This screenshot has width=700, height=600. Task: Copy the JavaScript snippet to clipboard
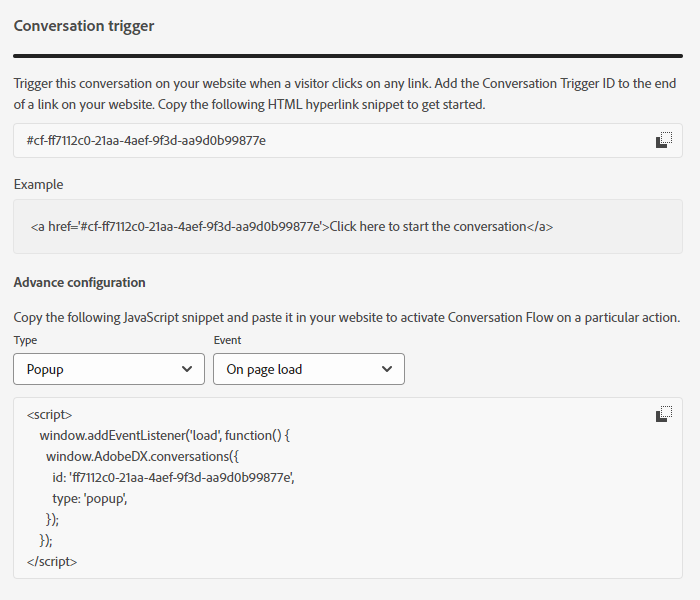(x=663, y=414)
